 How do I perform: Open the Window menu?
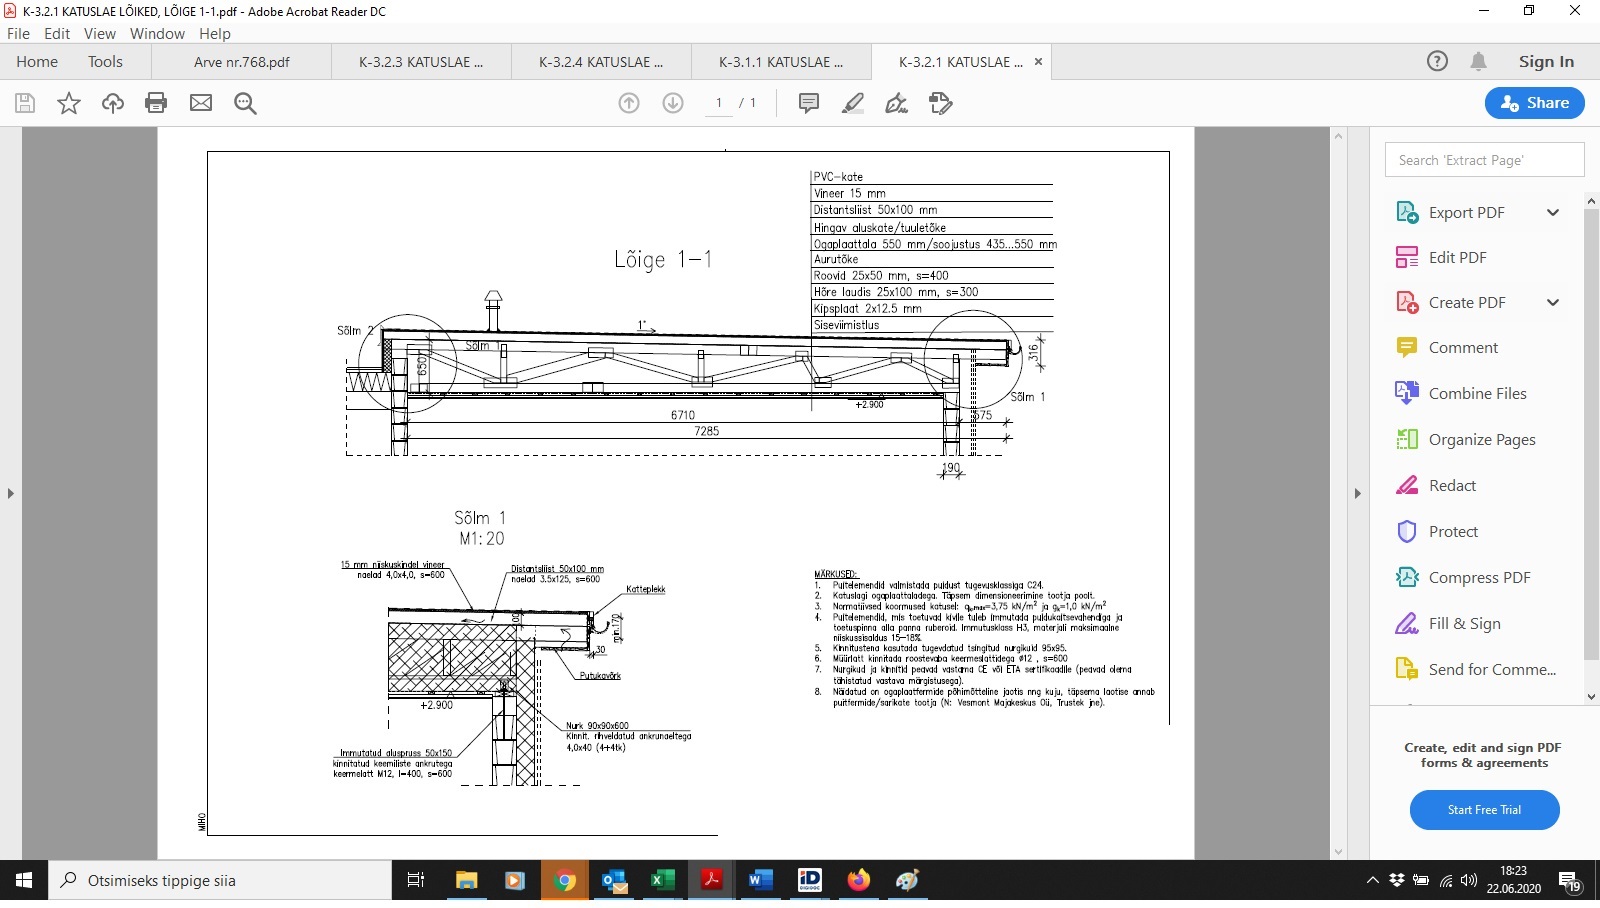pyautogui.click(x=157, y=33)
